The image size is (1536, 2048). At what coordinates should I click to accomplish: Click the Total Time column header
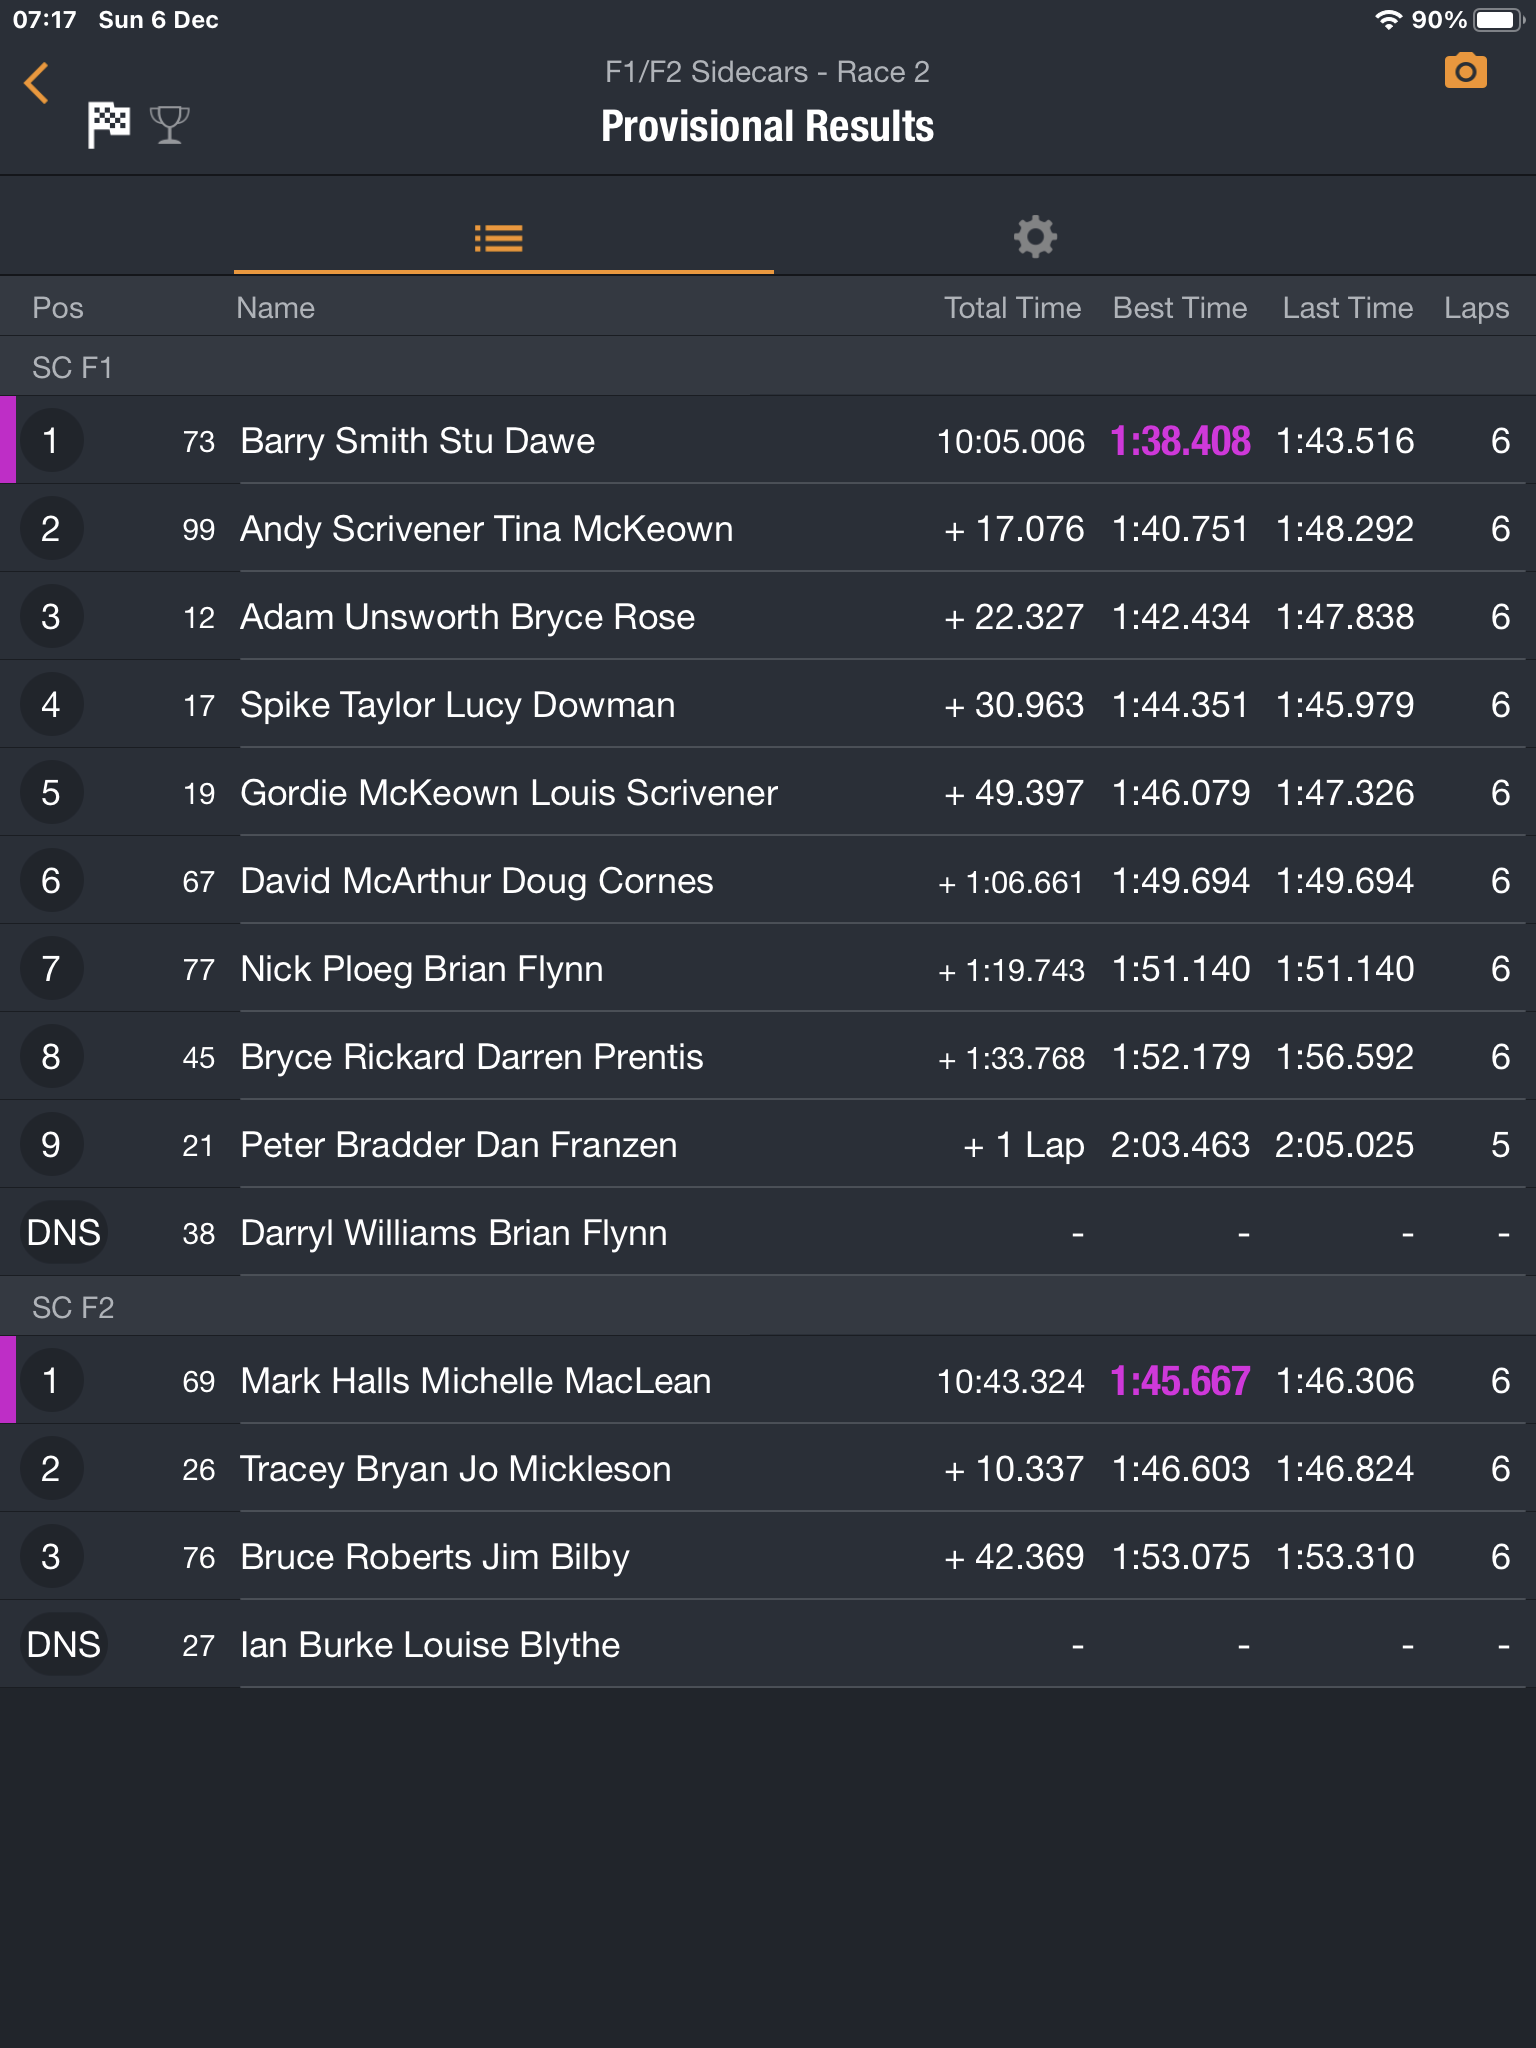point(1012,308)
